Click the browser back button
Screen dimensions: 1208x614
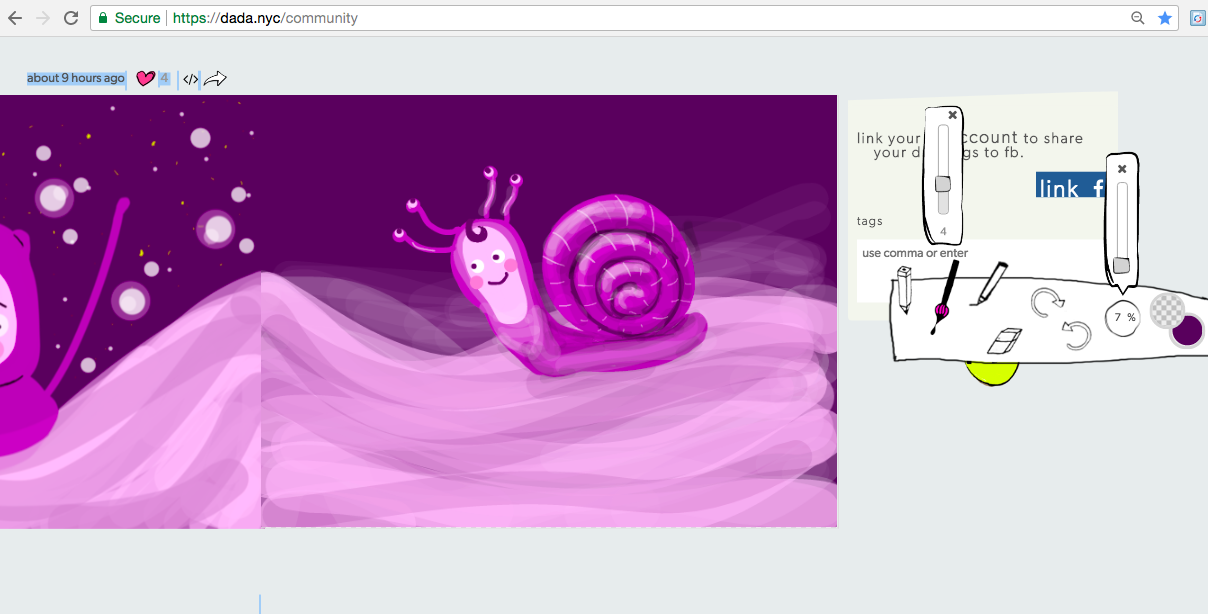[x=15, y=18]
